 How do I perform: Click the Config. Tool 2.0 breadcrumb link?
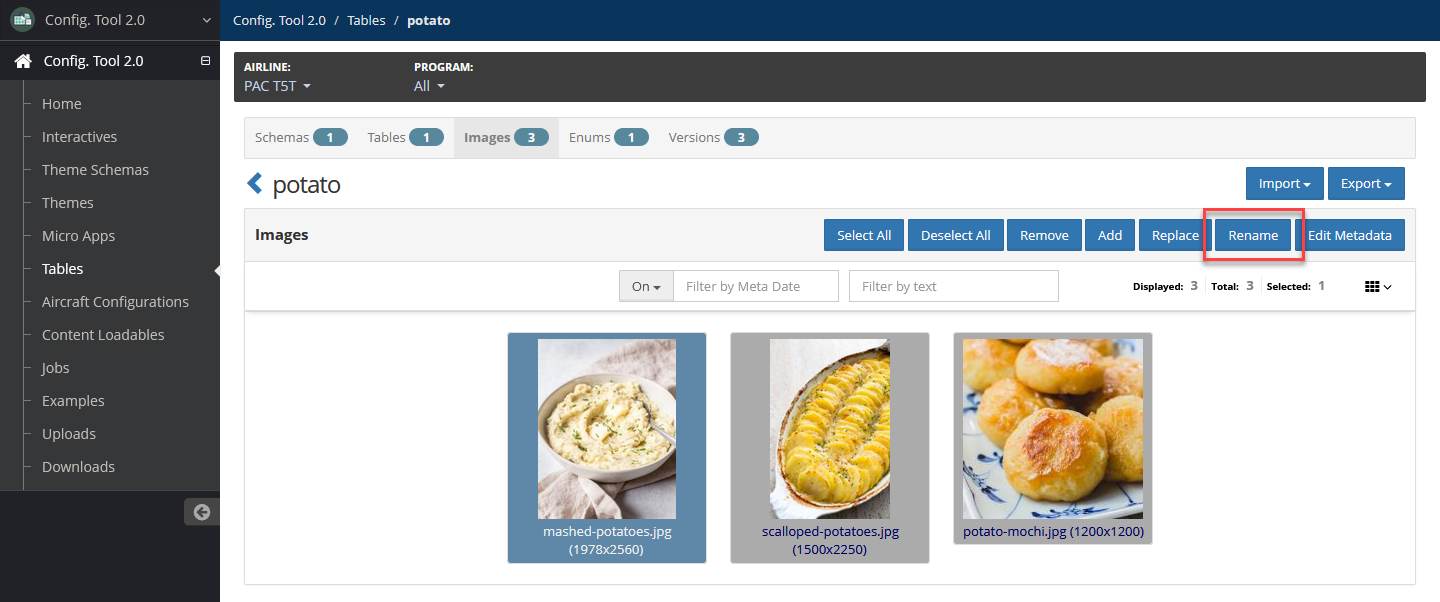tap(279, 20)
